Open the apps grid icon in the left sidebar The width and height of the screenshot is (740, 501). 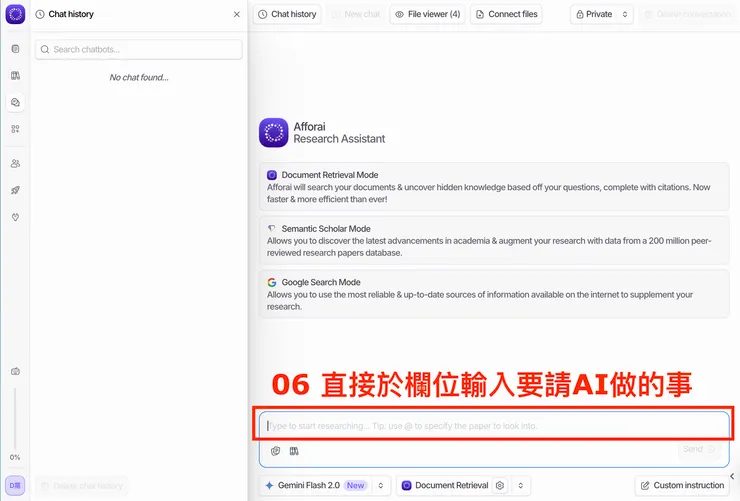[x=15, y=129]
